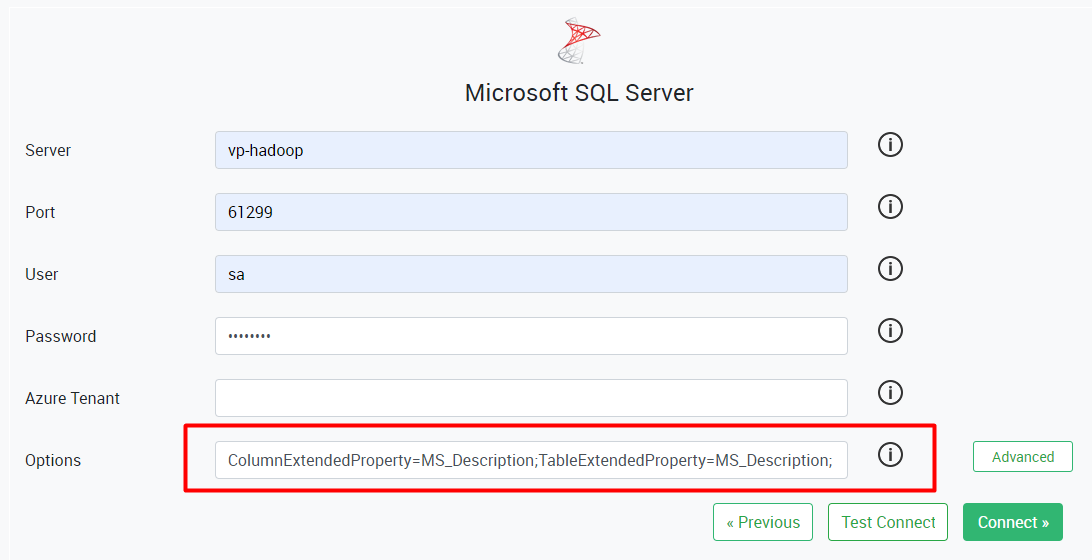The image size is (1092, 560).
Task: Click the 'Microsoft SQL Server' heading text
Action: coord(579,93)
